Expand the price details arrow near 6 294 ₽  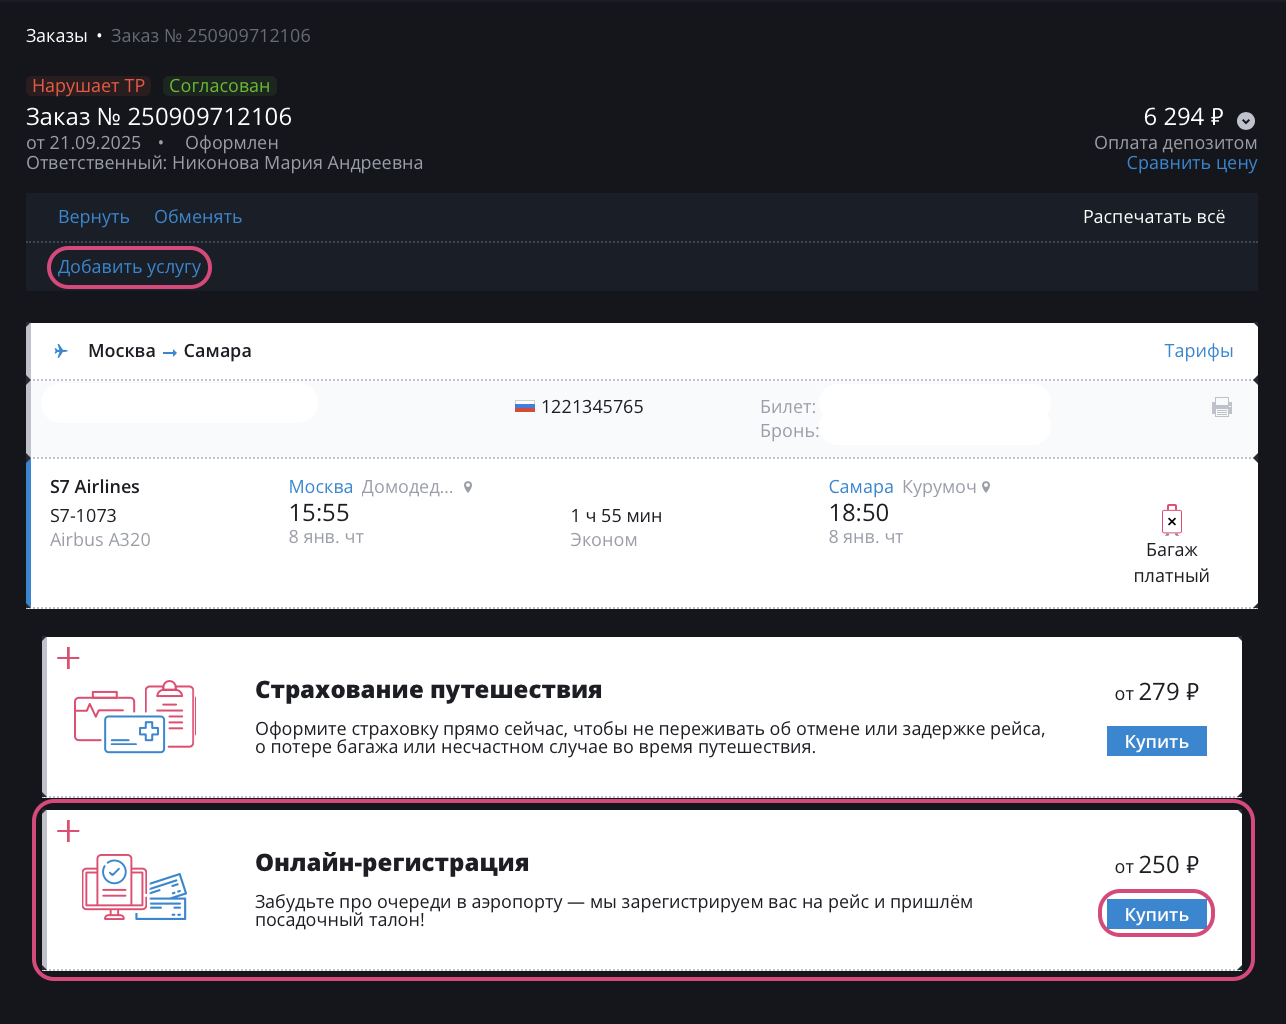[x=1246, y=121]
